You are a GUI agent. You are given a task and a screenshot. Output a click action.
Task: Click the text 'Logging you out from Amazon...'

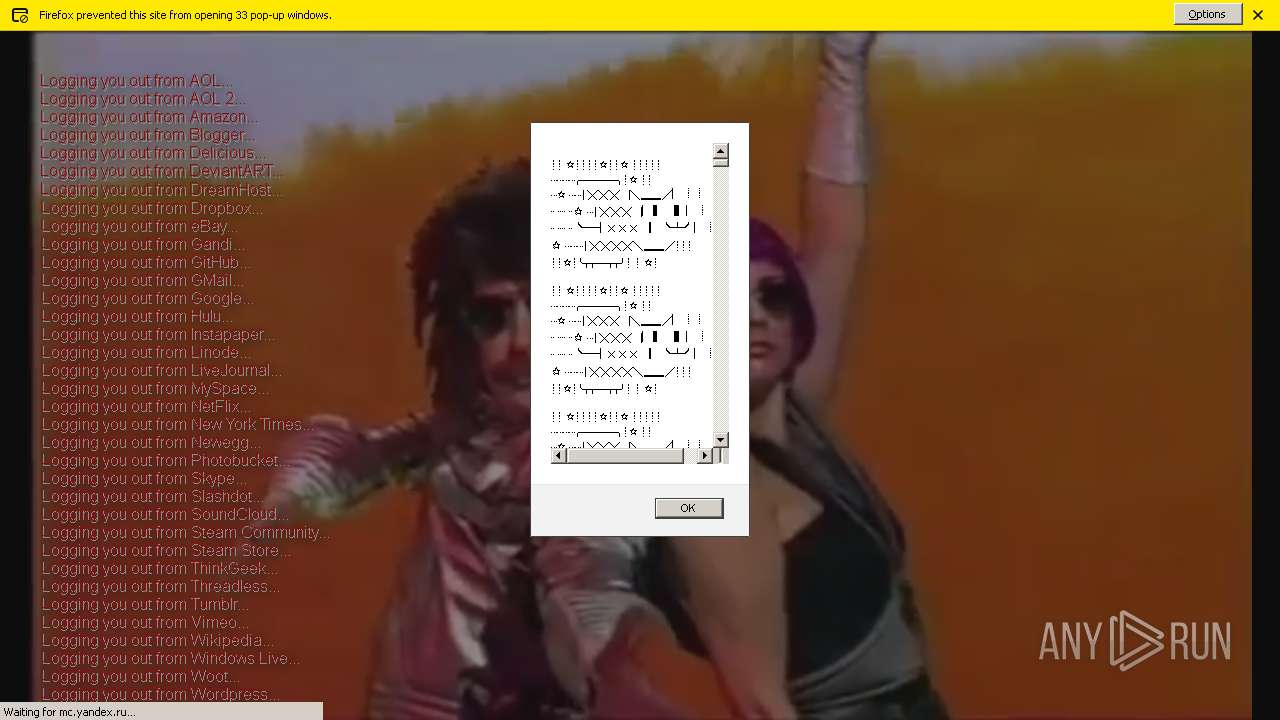[x=149, y=117]
